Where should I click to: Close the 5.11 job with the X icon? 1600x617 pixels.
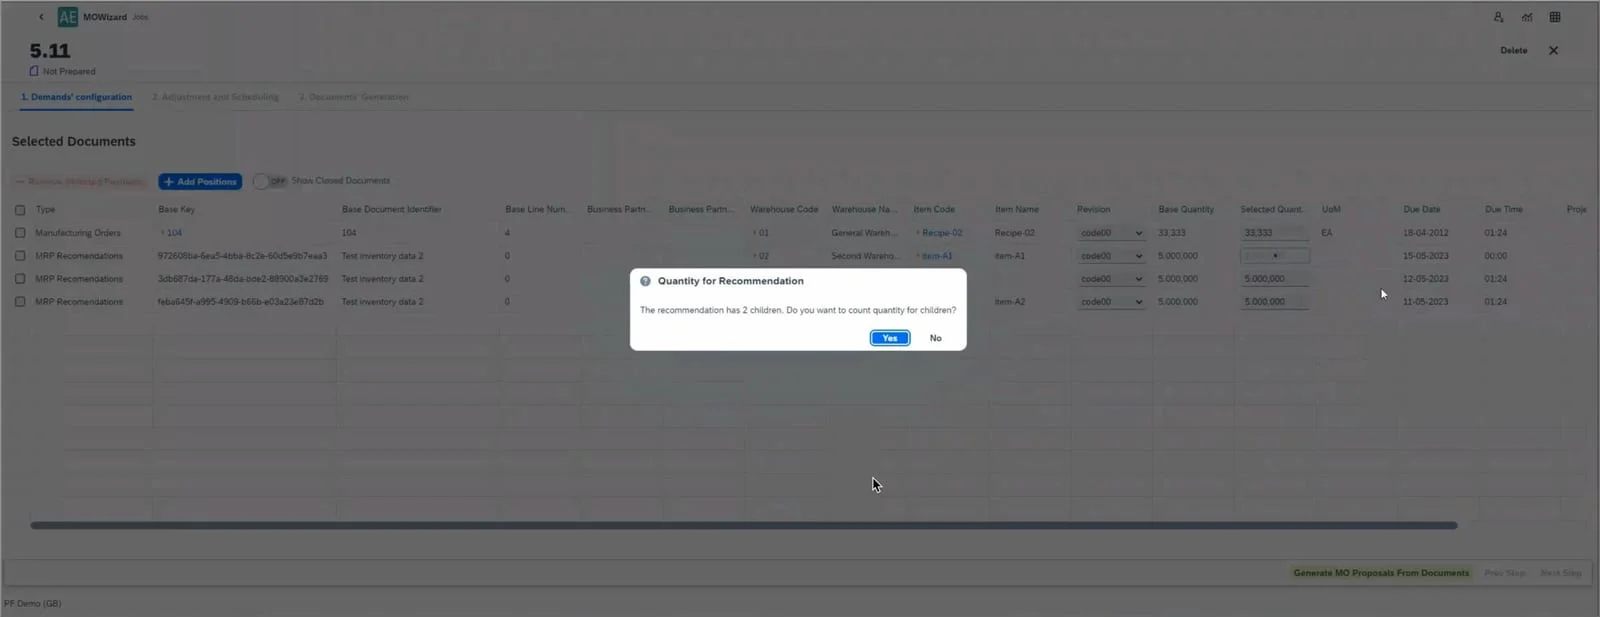pyautogui.click(x=1553, y=50)
